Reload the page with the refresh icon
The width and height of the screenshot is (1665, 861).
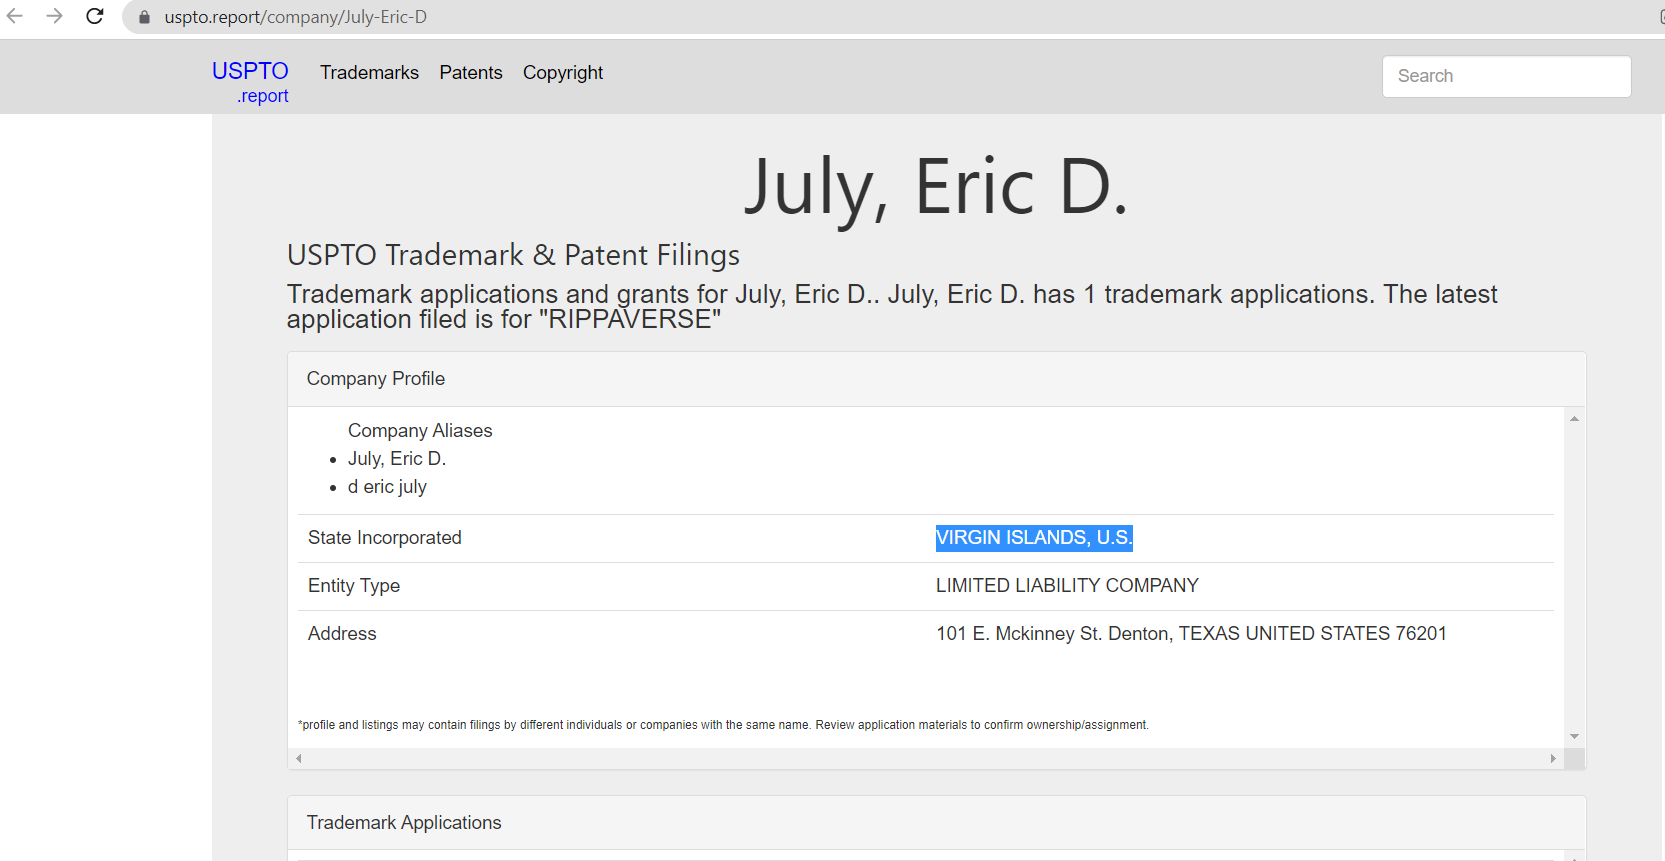click(95, 16)
